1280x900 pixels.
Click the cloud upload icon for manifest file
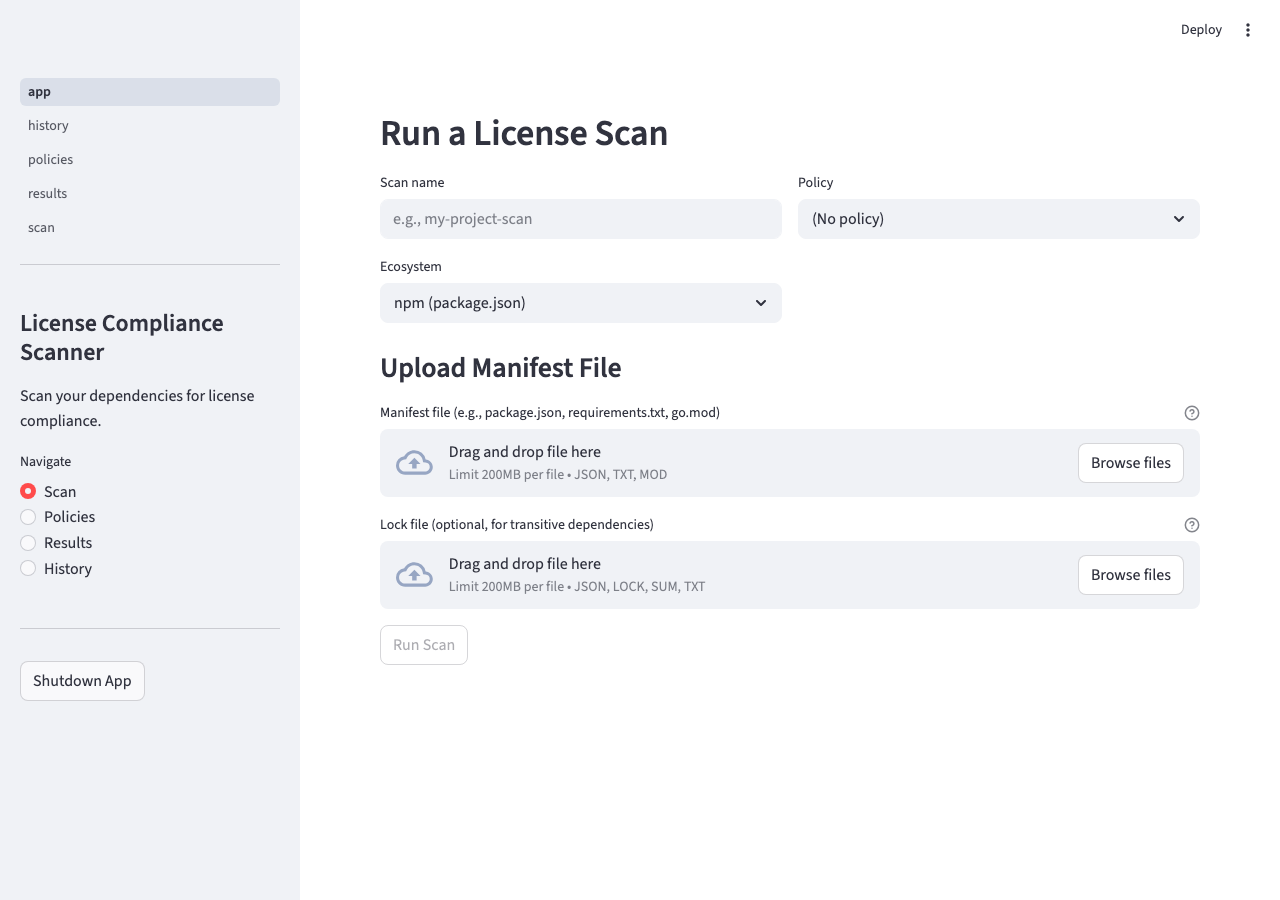[414, 462]
